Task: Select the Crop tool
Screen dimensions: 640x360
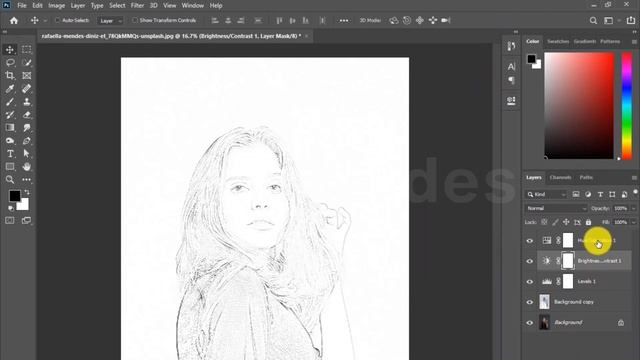Action: tap(10, 76)
